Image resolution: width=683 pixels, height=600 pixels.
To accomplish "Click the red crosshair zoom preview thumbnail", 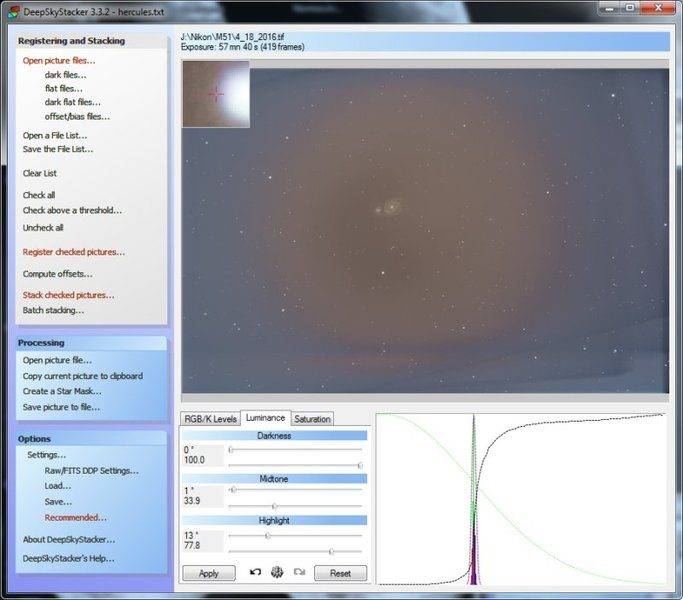I will [216, 94].
